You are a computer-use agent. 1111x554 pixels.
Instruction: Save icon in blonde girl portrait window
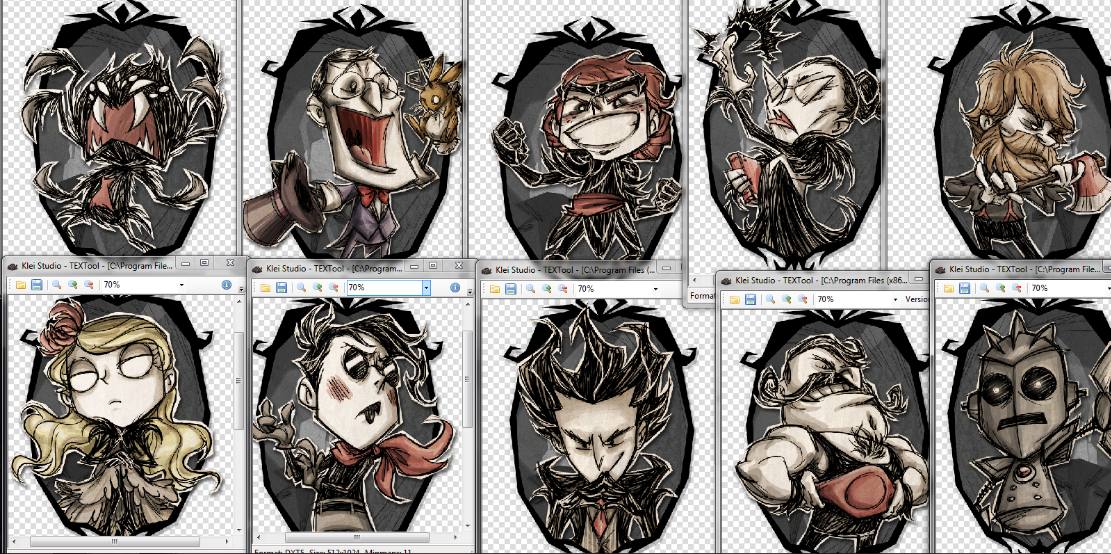coord(37,285)
